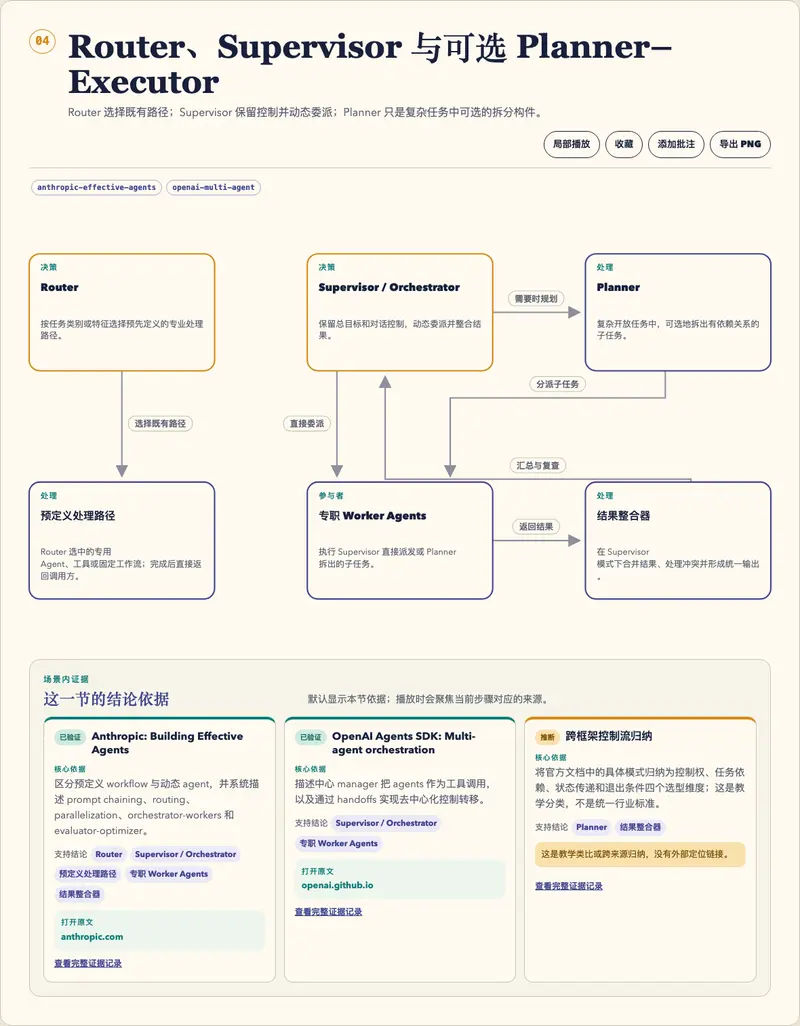Image resolution: width=800 pixels, height=1026 pixels.
Task: Select the anthropic-effective-agents tag
Action: tap(96, 187)
